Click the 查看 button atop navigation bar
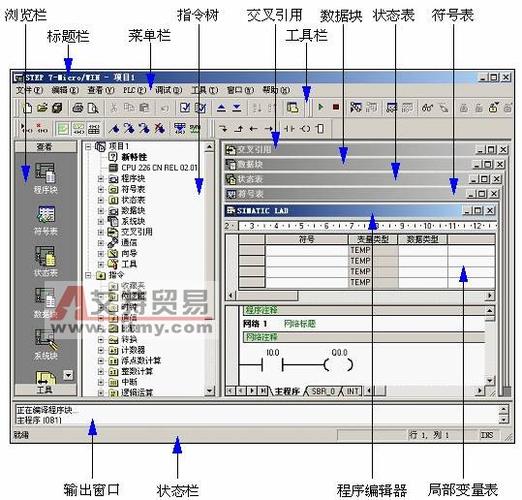Screen dimensions: 522x500 (x=45, y=147)
